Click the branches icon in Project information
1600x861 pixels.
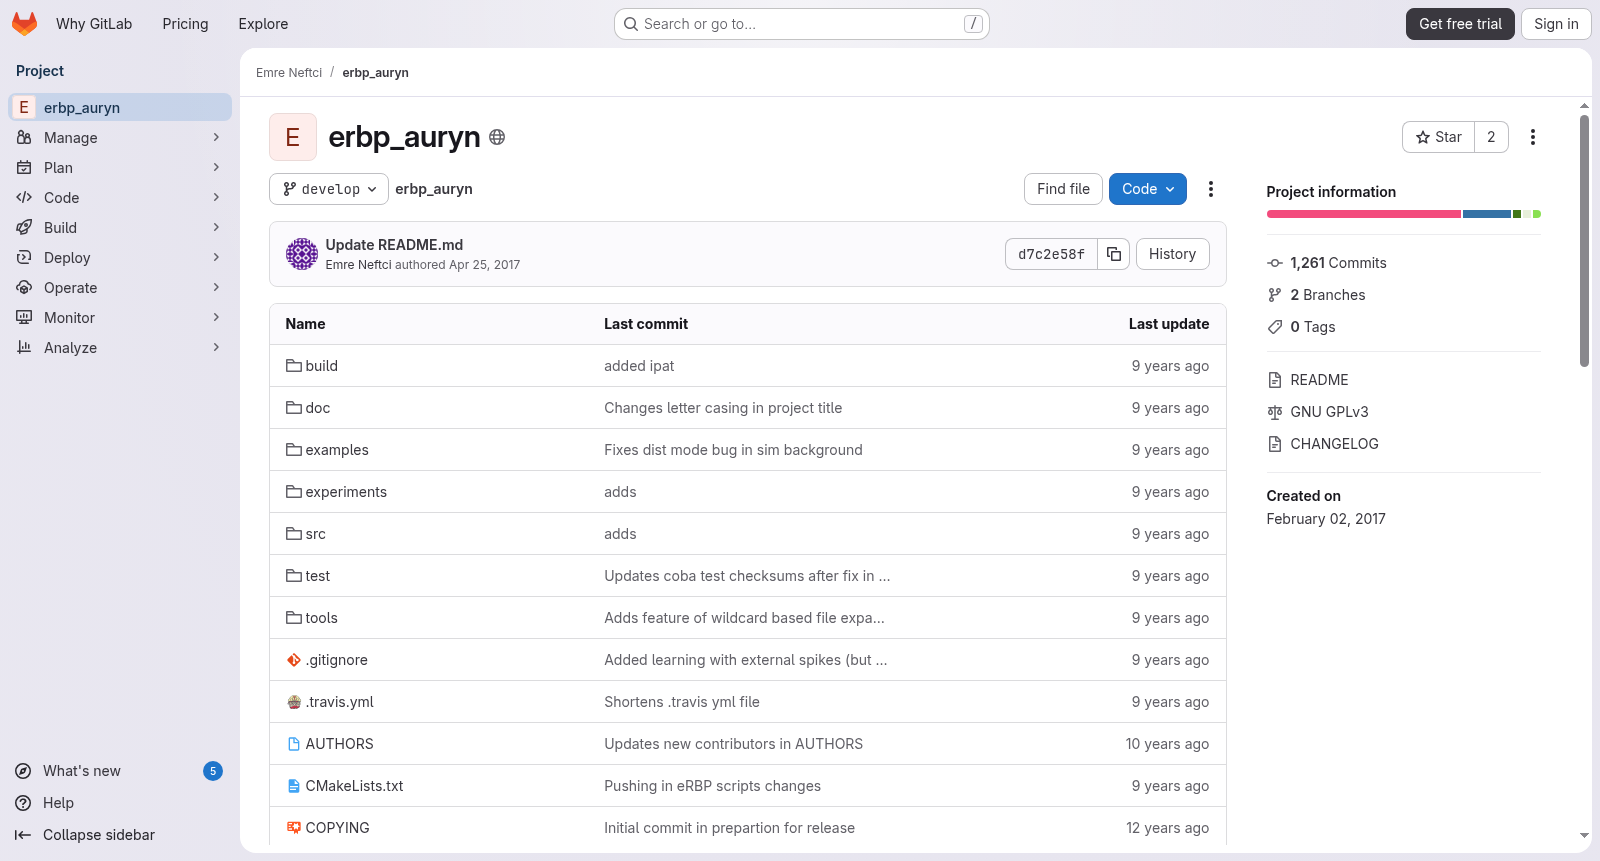click(1275, 295)
